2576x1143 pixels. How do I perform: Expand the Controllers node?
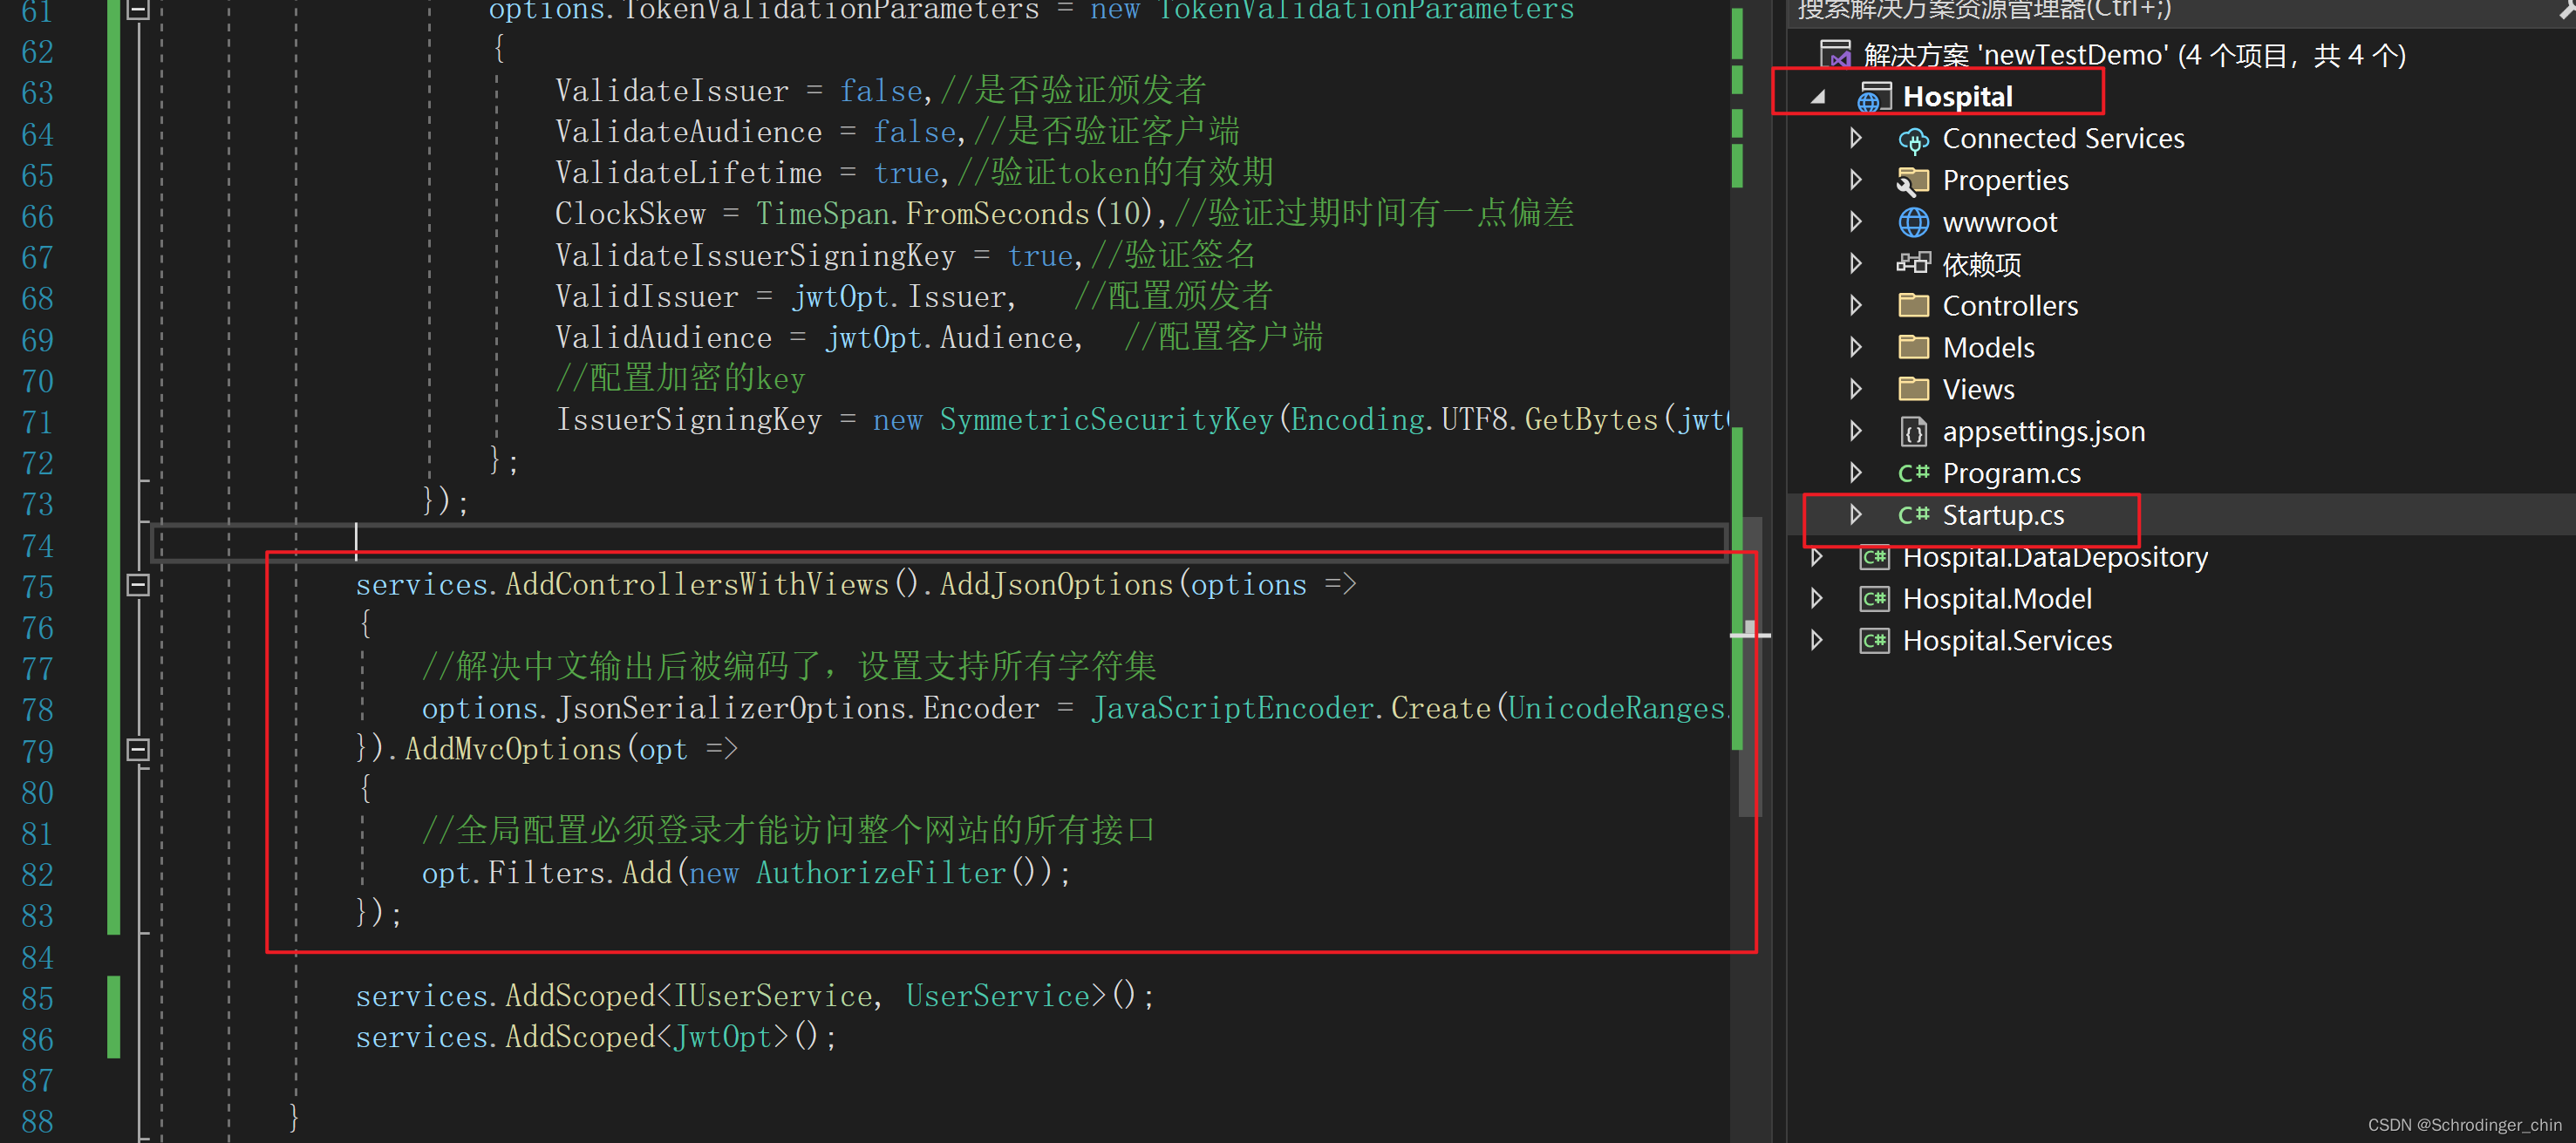(1856, 305)
